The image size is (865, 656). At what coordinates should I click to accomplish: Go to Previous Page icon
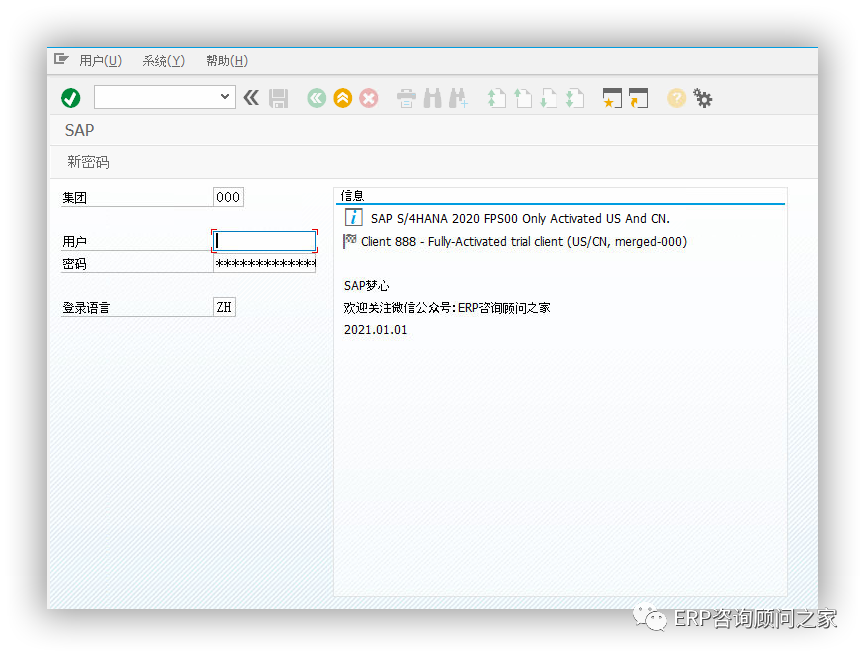point(522,98)
